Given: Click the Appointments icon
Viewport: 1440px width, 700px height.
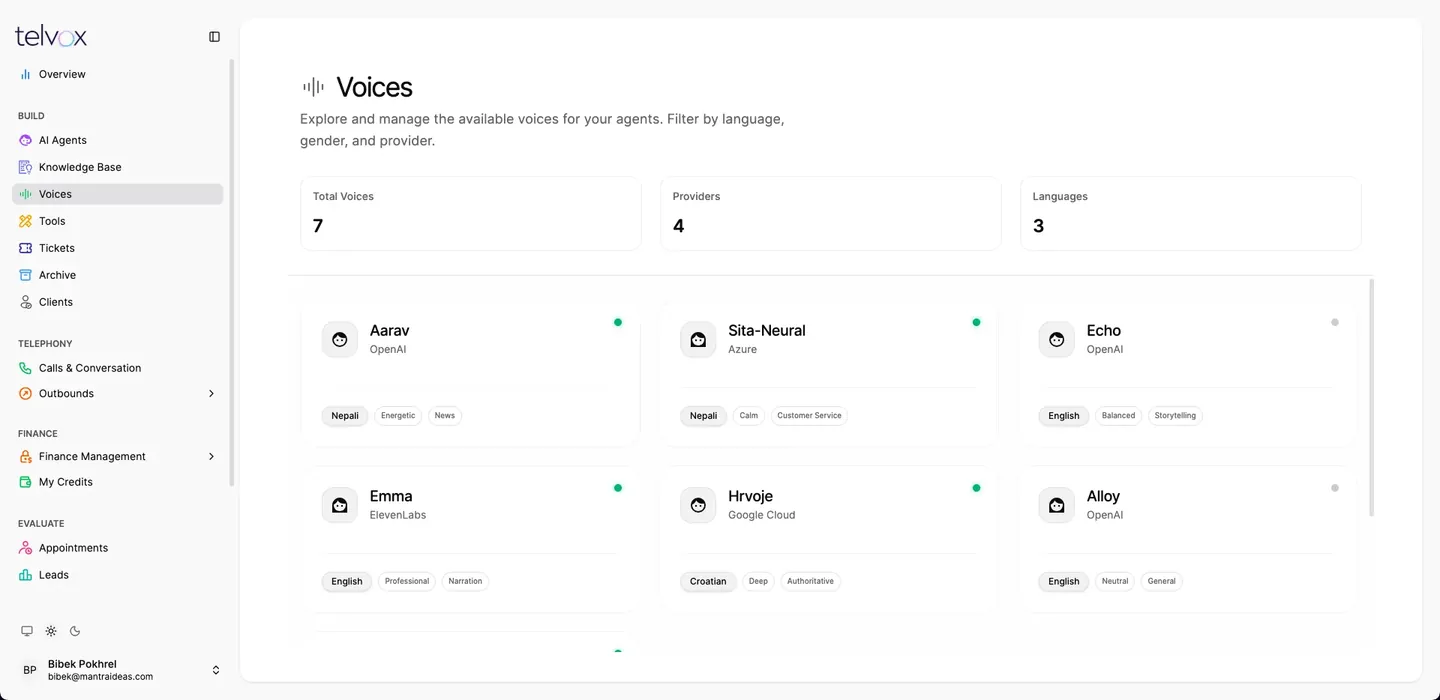Looking at the screenshot, I should pyautogui.click(x=26, y=548).
